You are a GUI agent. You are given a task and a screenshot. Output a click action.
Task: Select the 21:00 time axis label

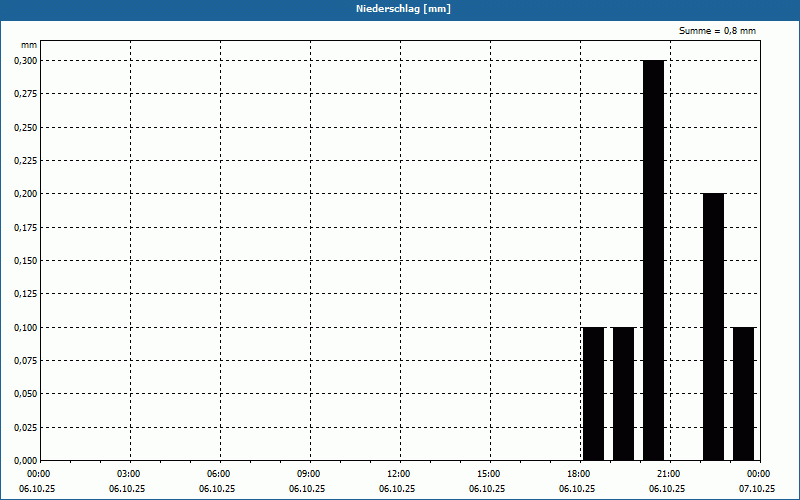[669, 474]
